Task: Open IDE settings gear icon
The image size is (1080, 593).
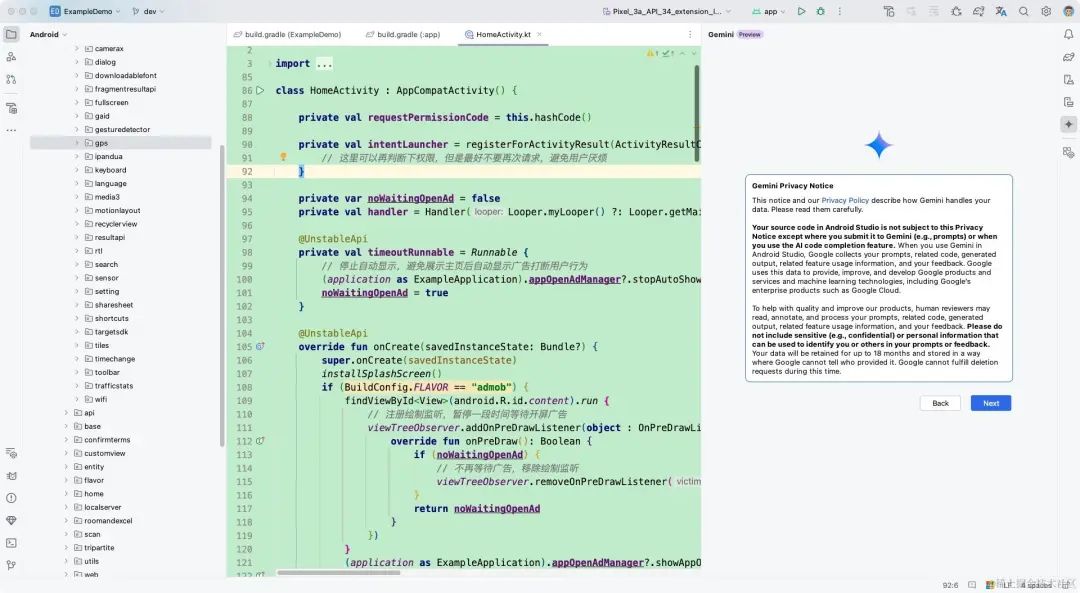Action: [x=1046, y=11]
